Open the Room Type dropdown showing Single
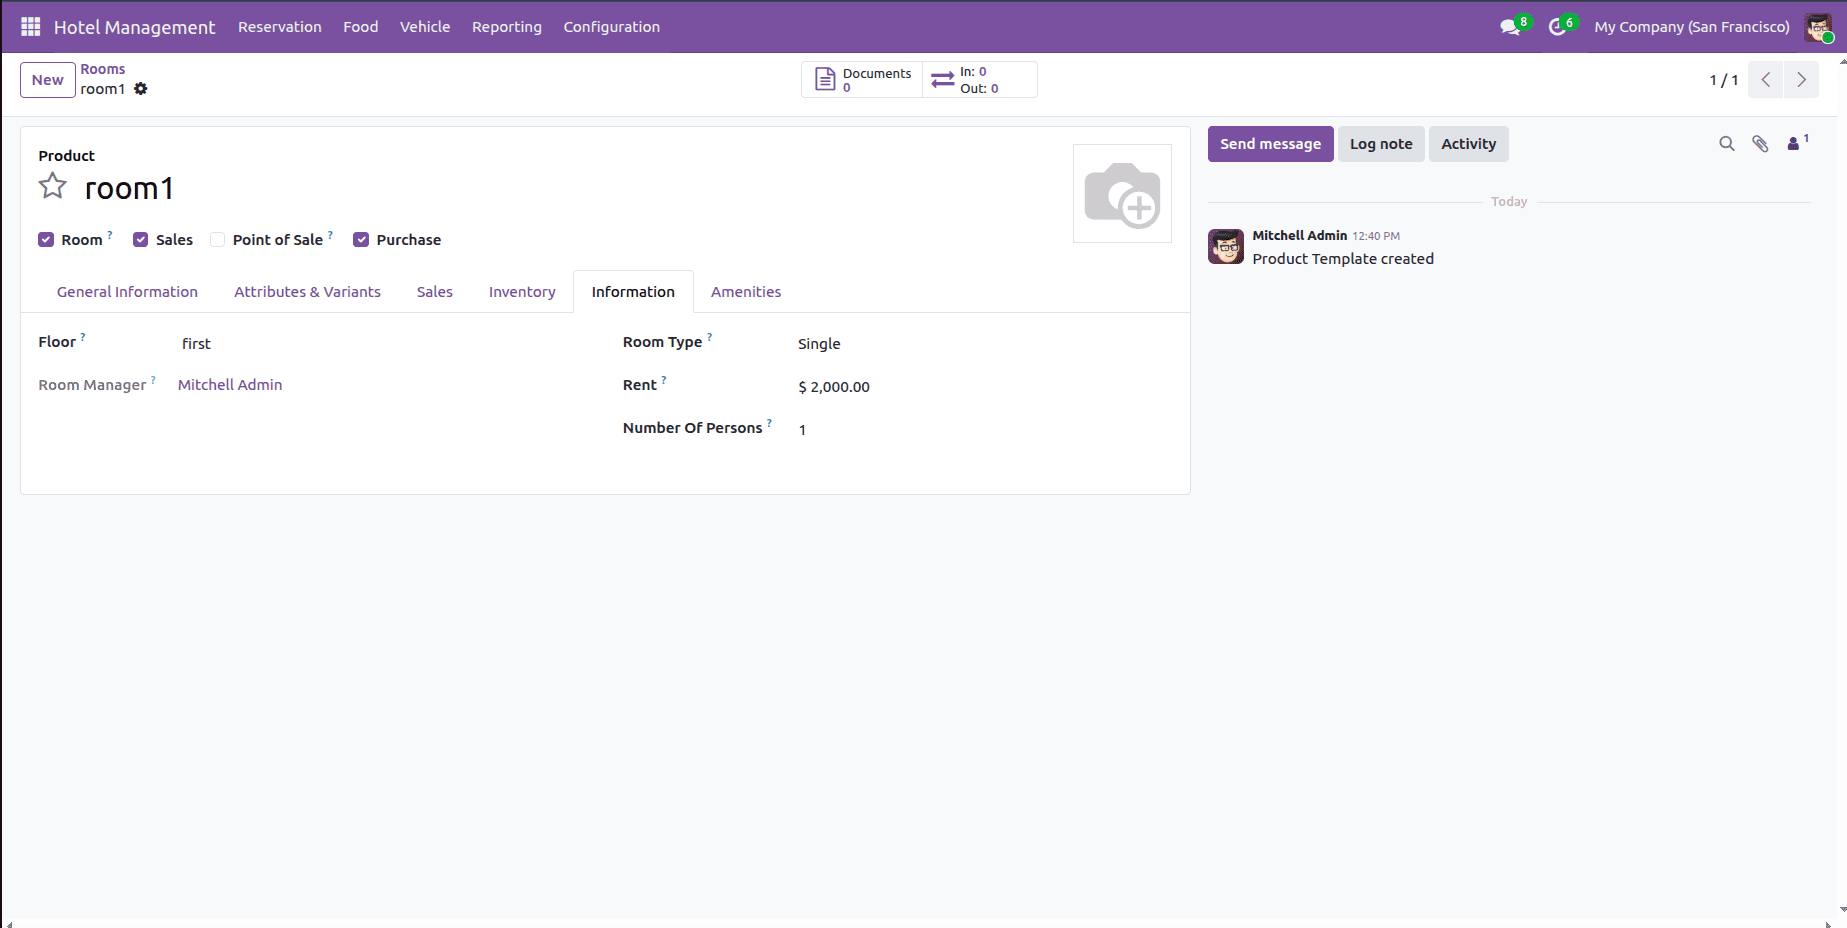The height and width of the screenshot is (928, 1847). tap(983, 344)
